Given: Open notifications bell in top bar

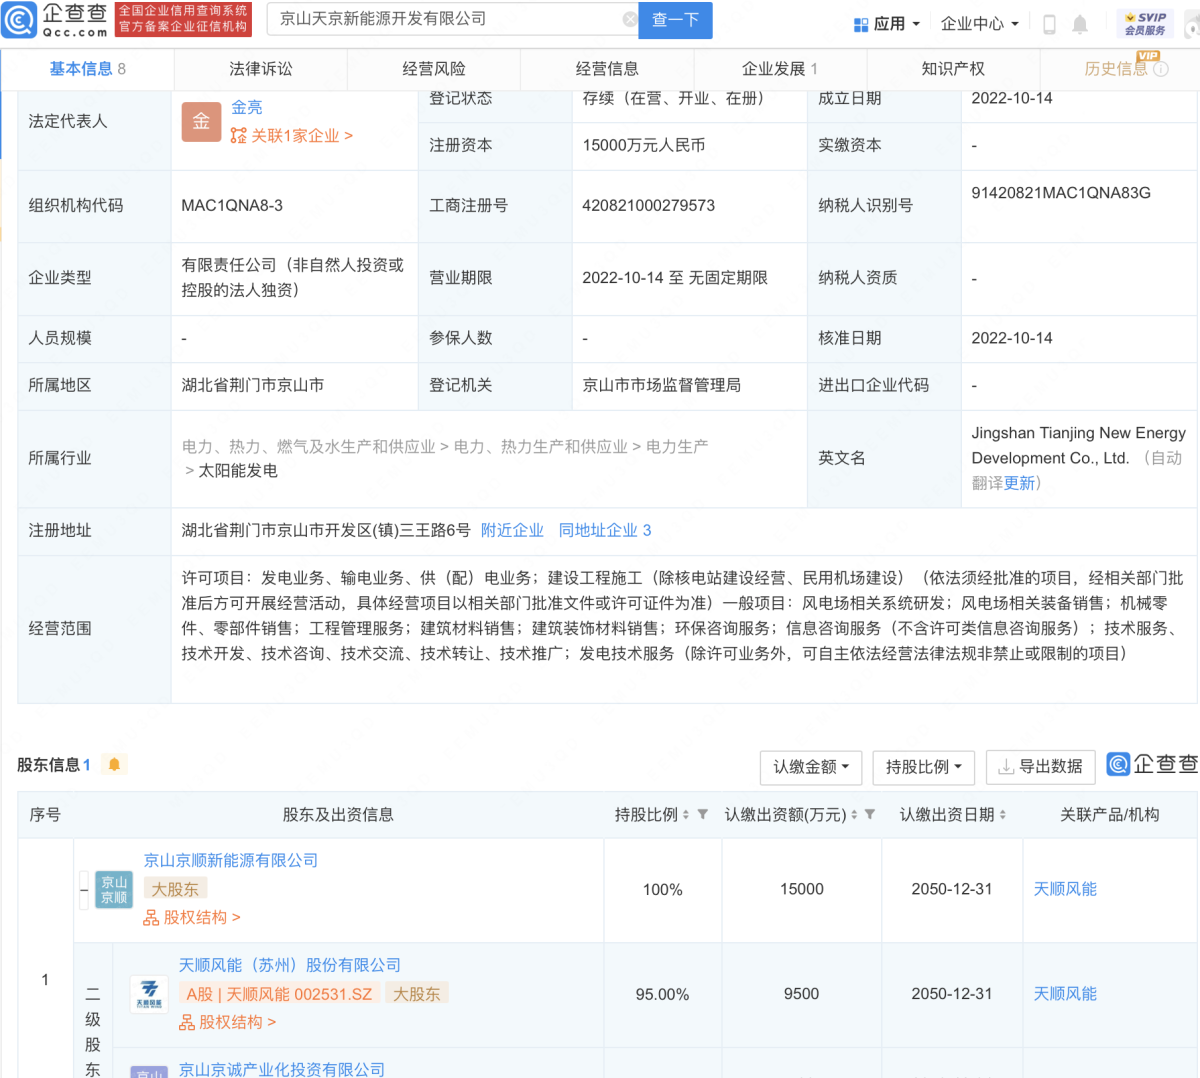Looking at the screenshot, I should [1080, 24].
